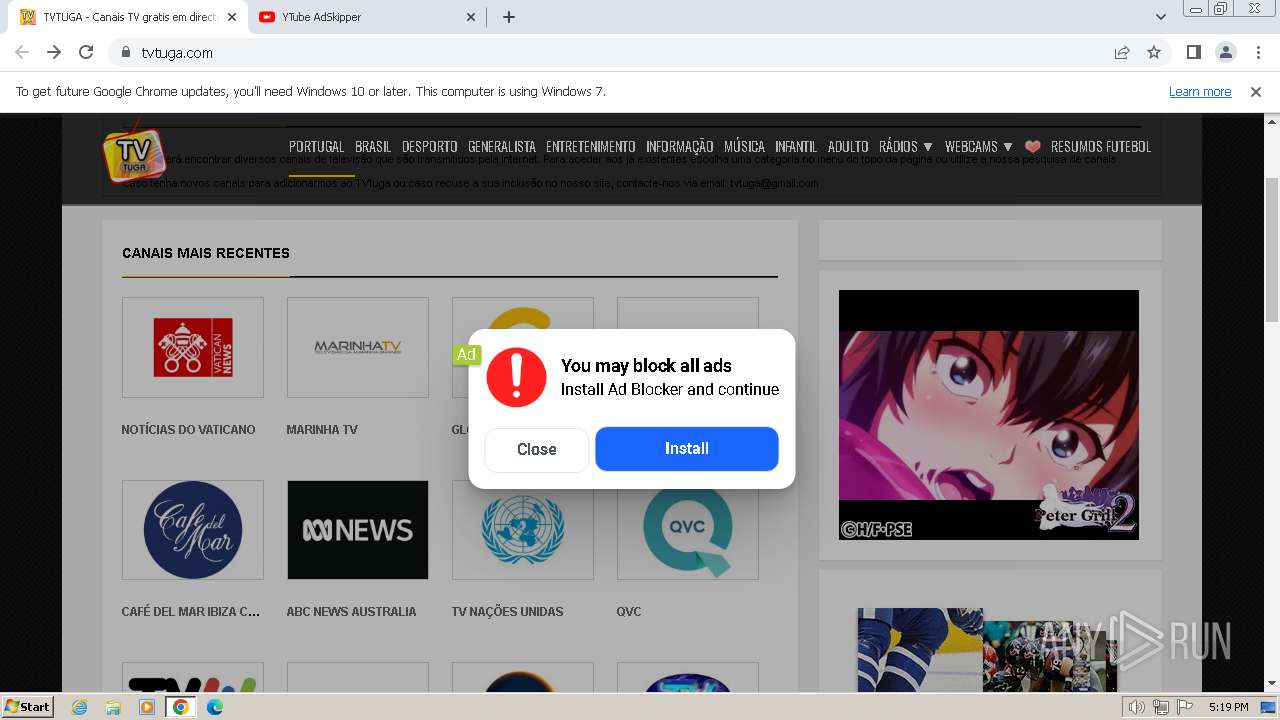Click the Learn more link
Image resolution: width=1280 pixels, height=720 pixels.
point(1200,91)
